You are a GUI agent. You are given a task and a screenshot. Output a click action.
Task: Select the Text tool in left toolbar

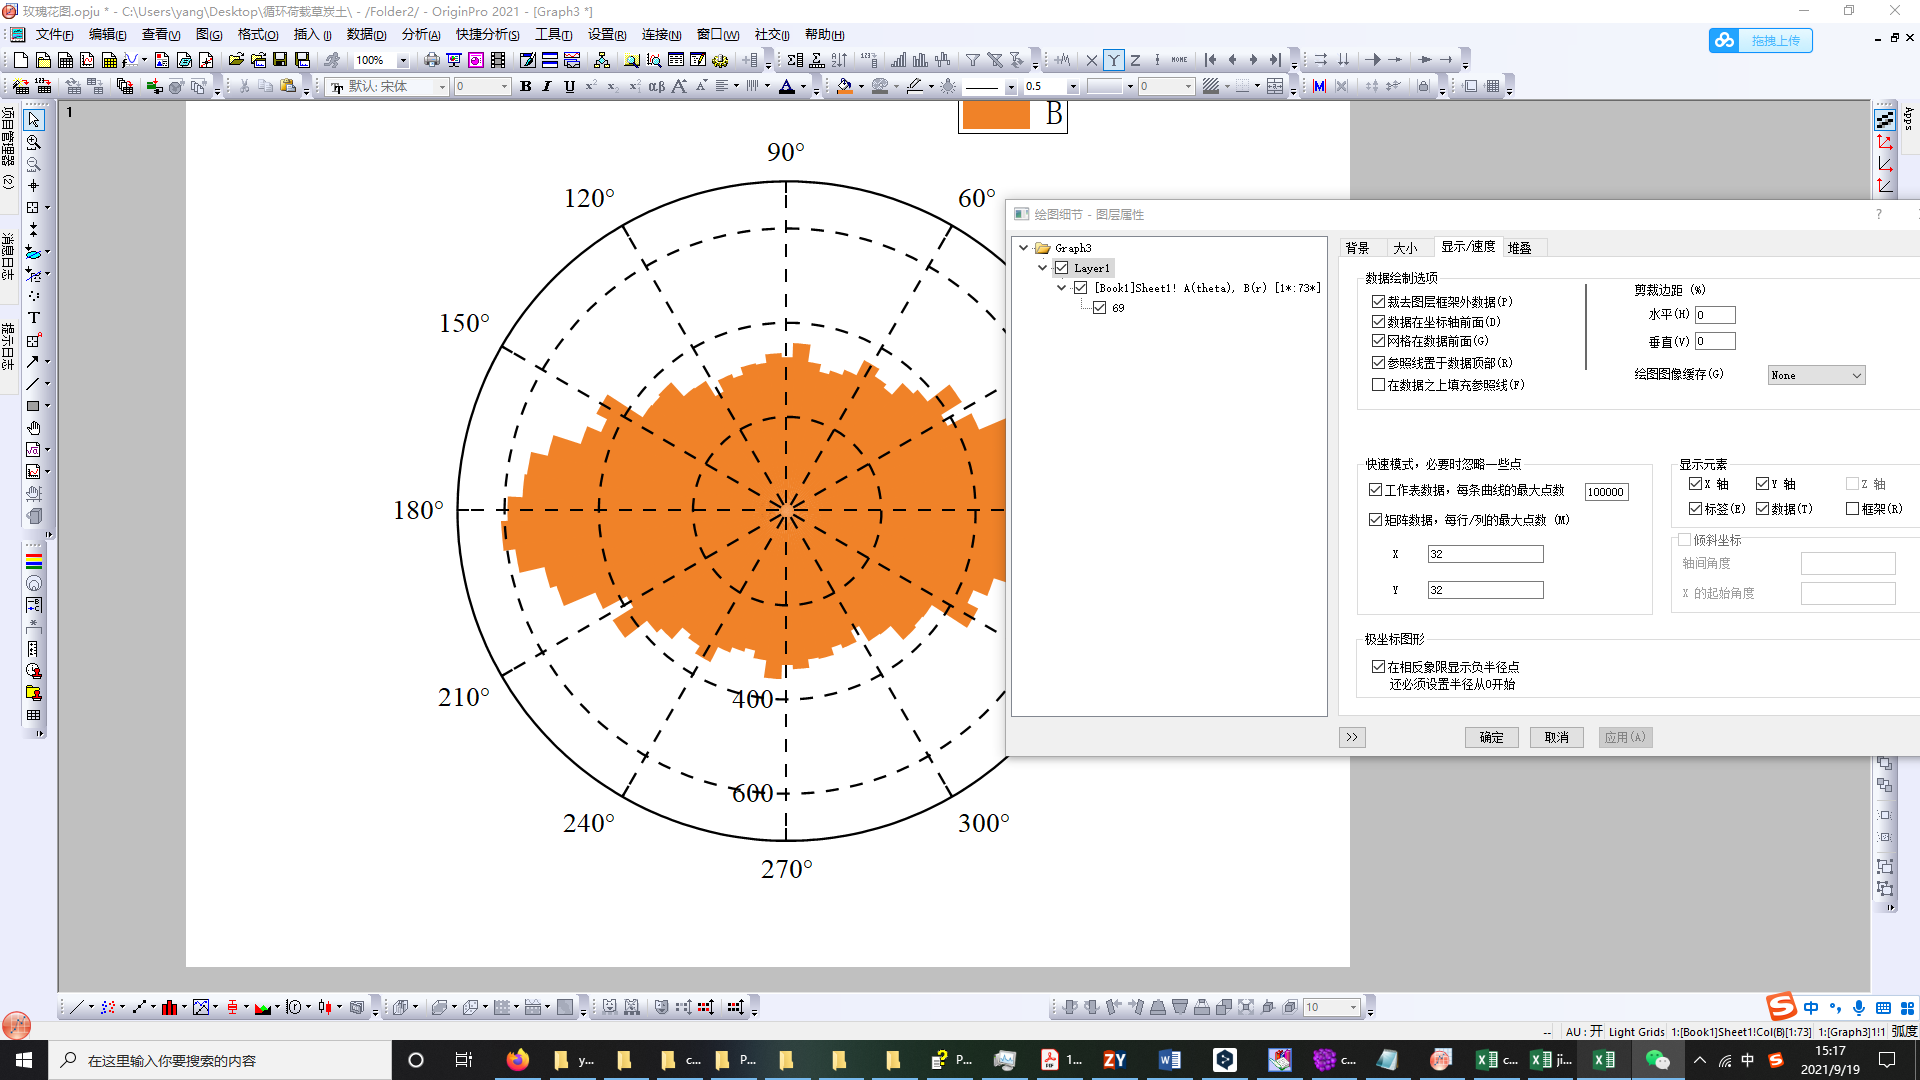coord(33,318)
